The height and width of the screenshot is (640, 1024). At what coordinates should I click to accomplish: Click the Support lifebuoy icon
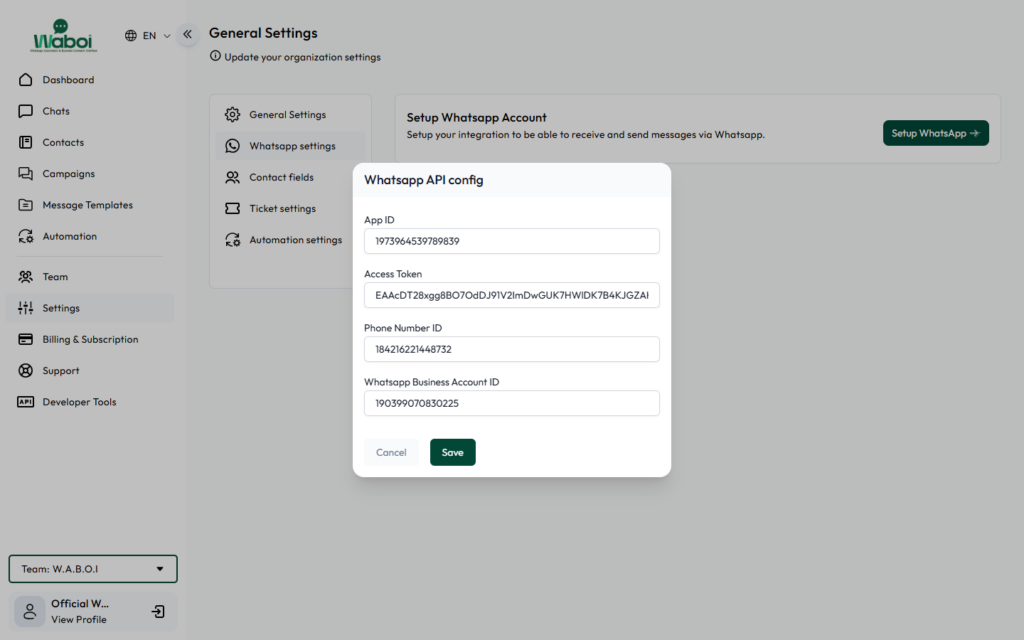click(x=25, y=371)
